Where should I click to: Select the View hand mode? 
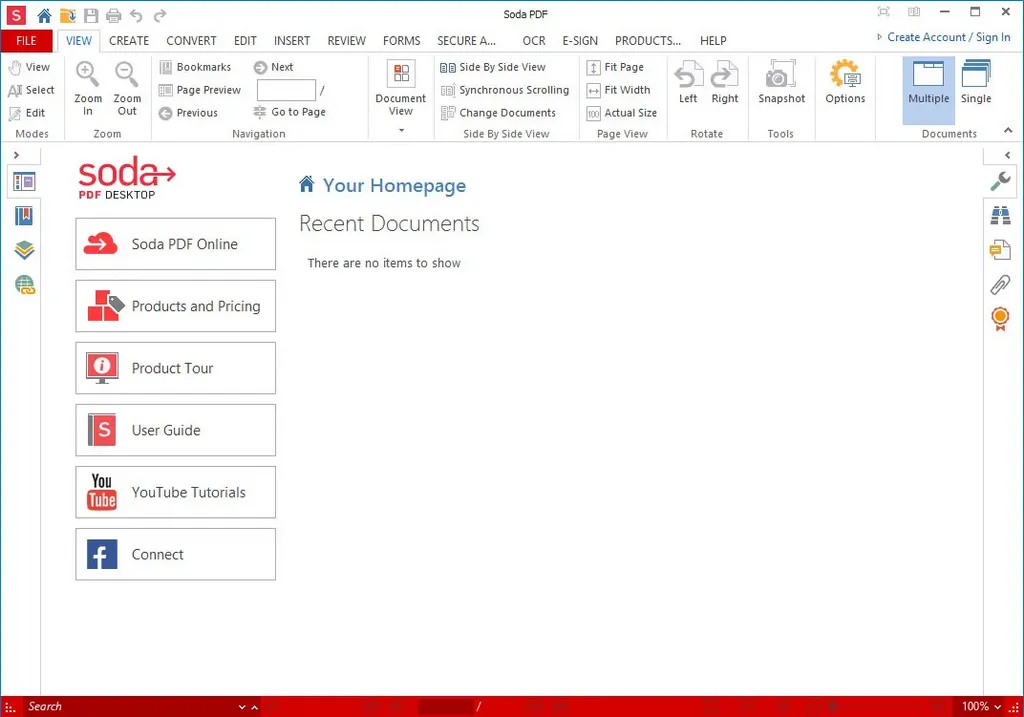[29, 67]
